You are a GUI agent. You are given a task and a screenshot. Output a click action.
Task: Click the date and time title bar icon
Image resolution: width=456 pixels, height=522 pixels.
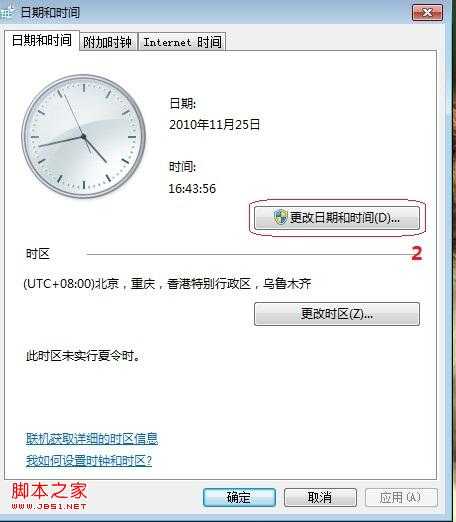7,12
